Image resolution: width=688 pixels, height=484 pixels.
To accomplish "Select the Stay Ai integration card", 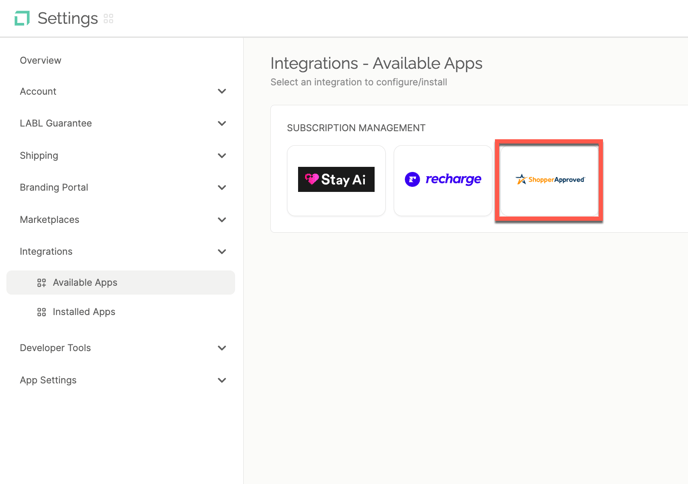I will point(336,180).
